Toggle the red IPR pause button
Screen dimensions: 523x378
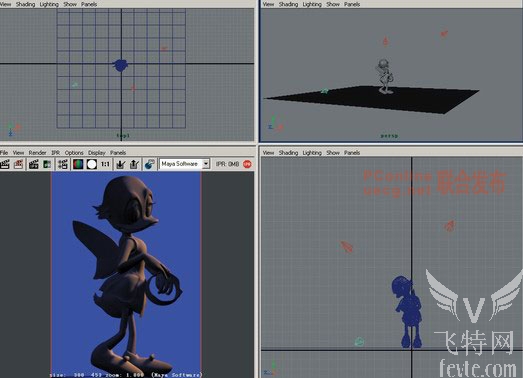click(247, 164)
